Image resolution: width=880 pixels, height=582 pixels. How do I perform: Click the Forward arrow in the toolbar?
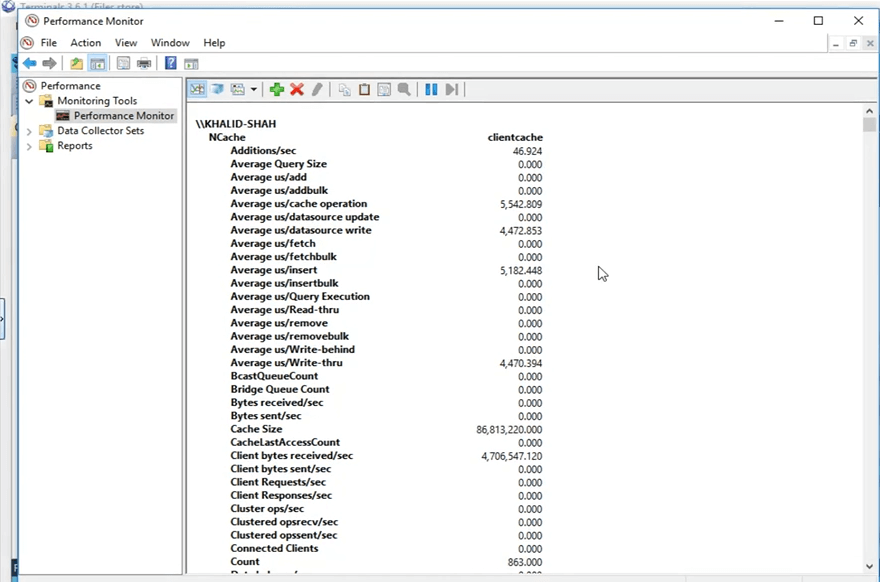tap(49, 63)
